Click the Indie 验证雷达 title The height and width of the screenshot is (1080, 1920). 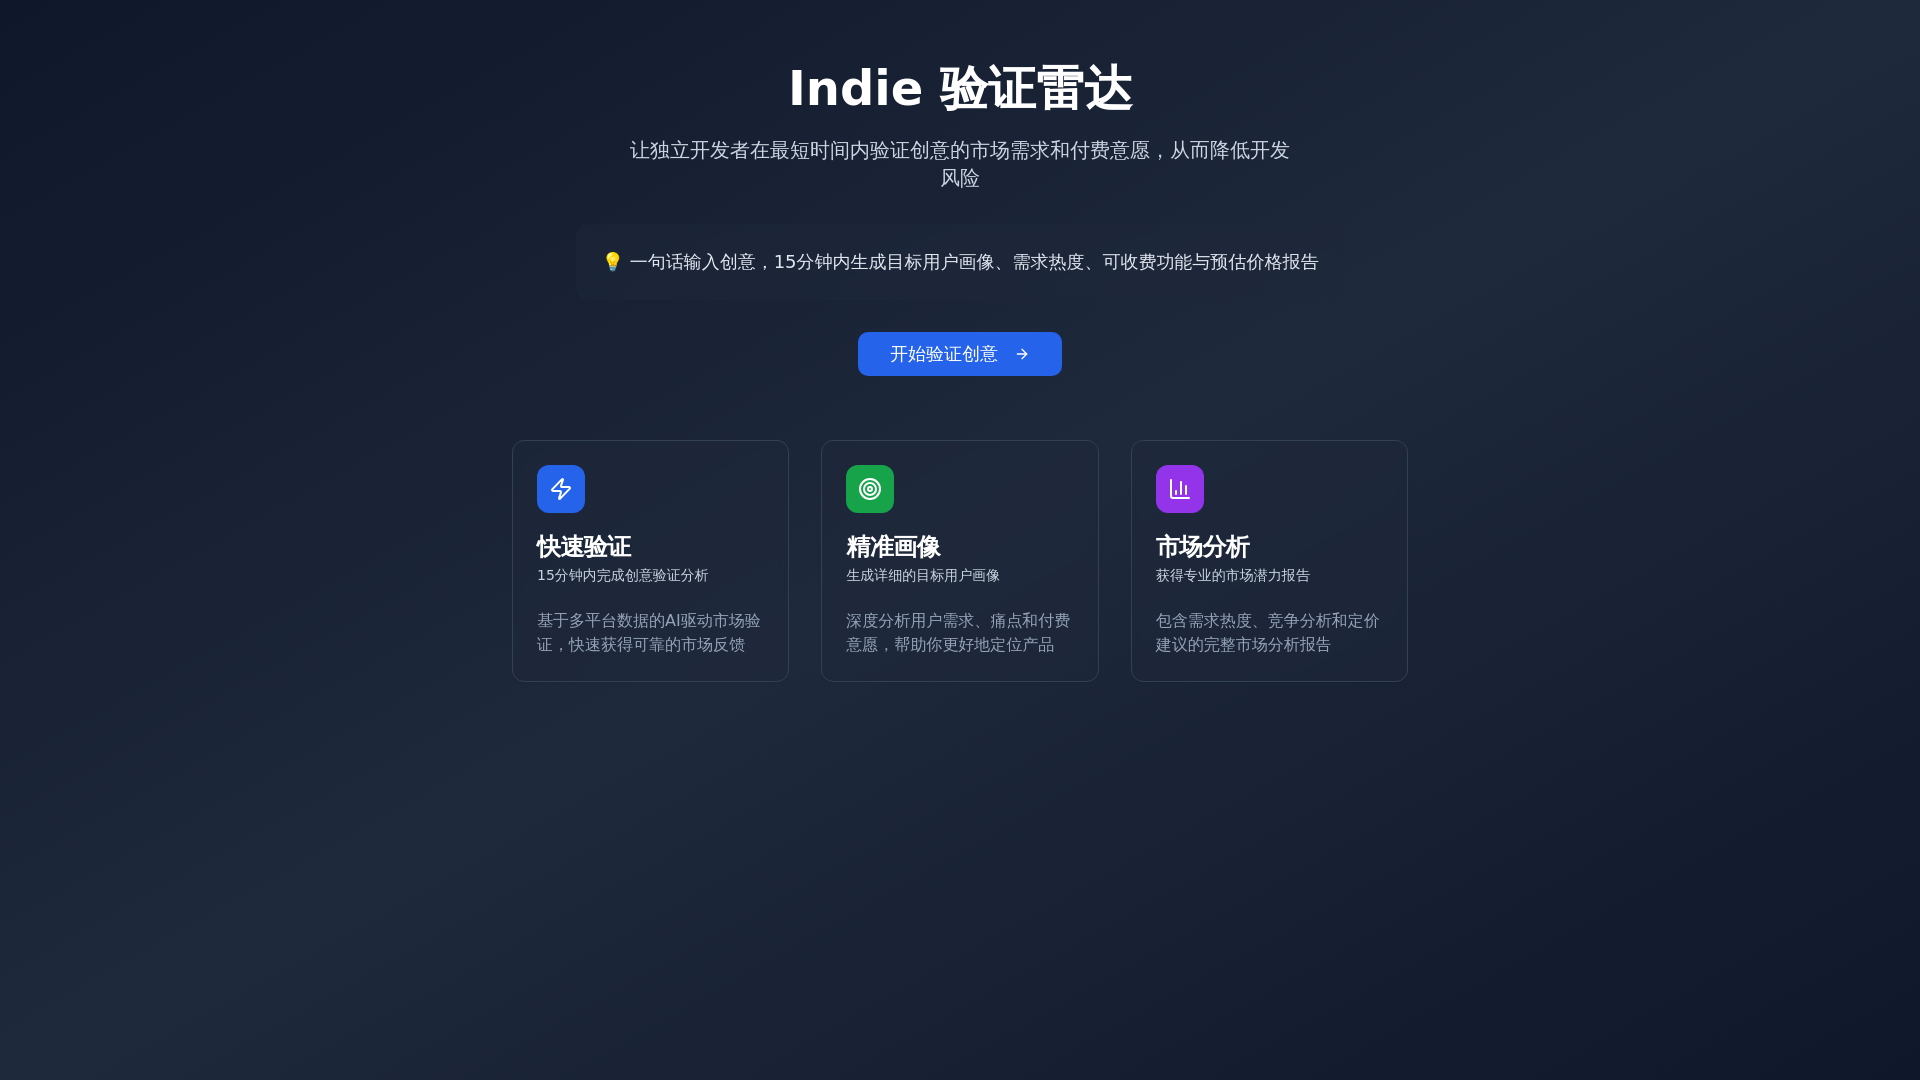click(960, 88)
